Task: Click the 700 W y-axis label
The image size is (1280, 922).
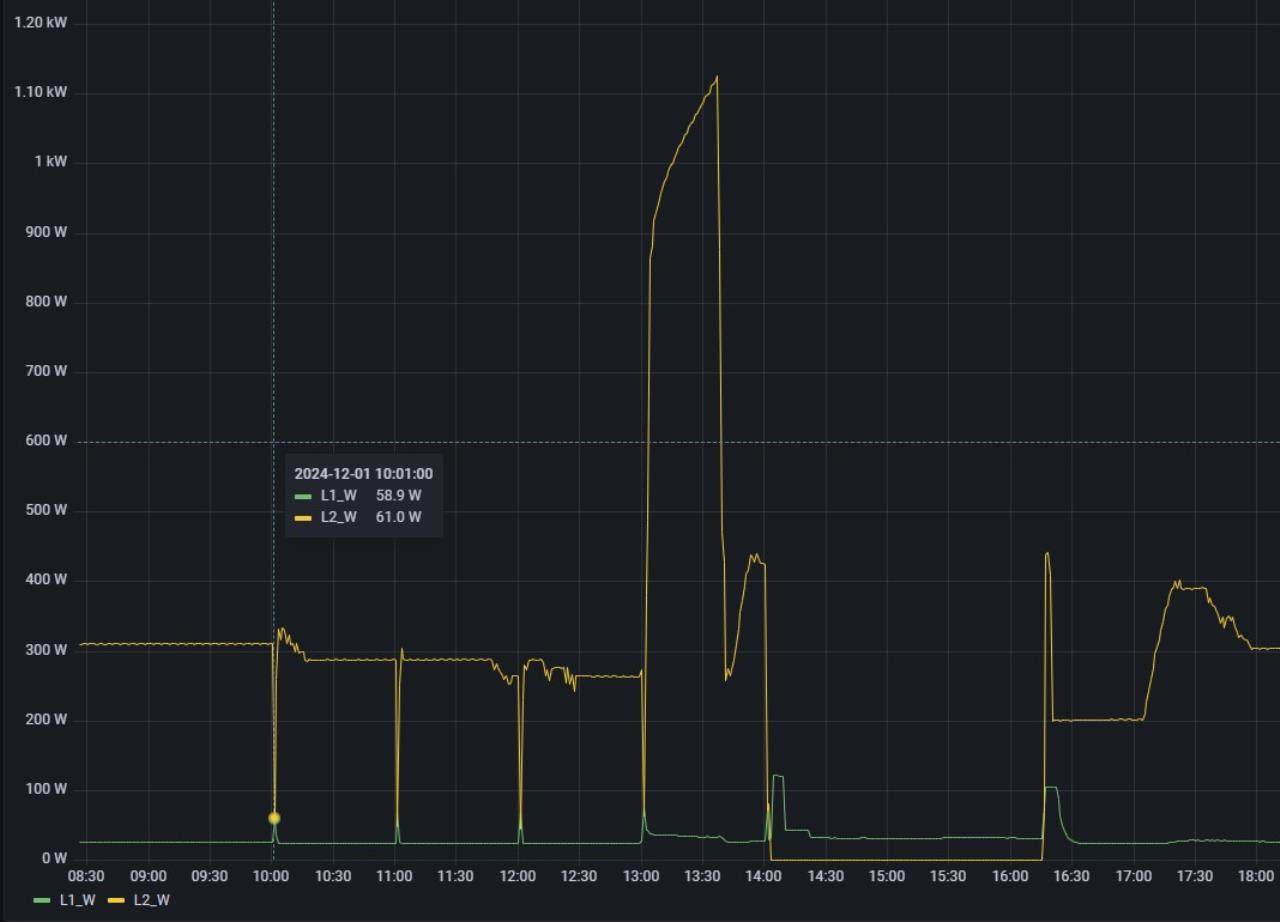Action: pyautogui.click(x=47, y=371)
